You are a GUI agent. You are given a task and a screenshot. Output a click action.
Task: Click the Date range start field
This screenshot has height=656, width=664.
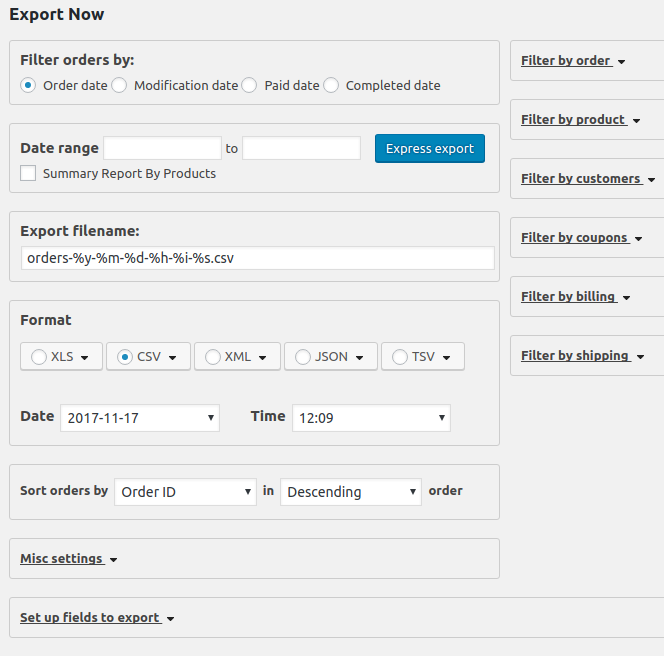[163, 148]
